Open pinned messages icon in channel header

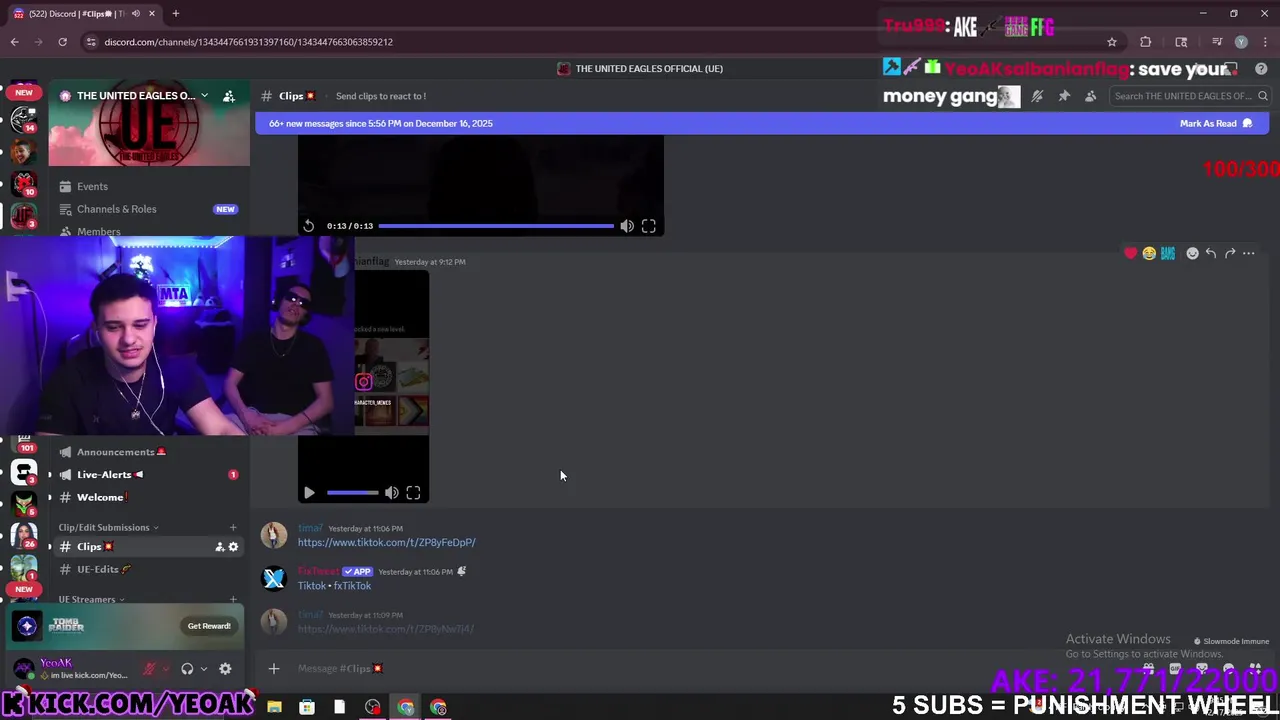[1064, 96]
